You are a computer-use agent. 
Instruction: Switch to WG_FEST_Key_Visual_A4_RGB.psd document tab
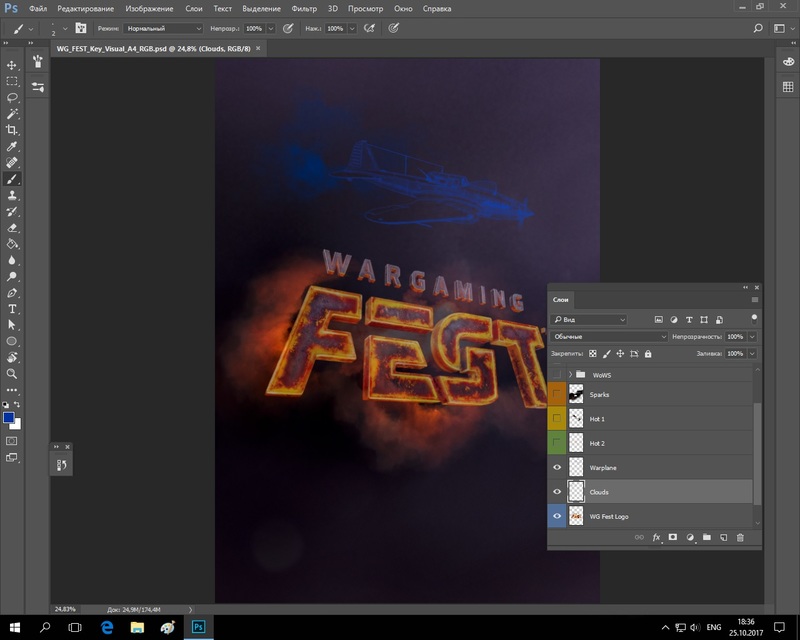[x=154, y=48]
